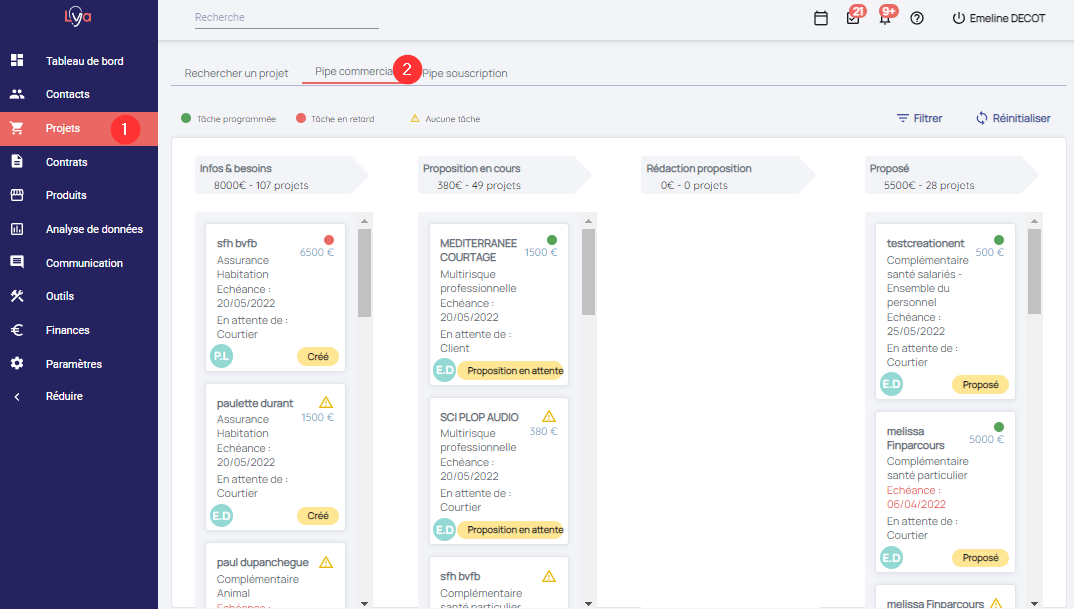The width and height of the screenshot is (1074, 609).
Task: Click the Recherche search field
Action: (286, 17)
